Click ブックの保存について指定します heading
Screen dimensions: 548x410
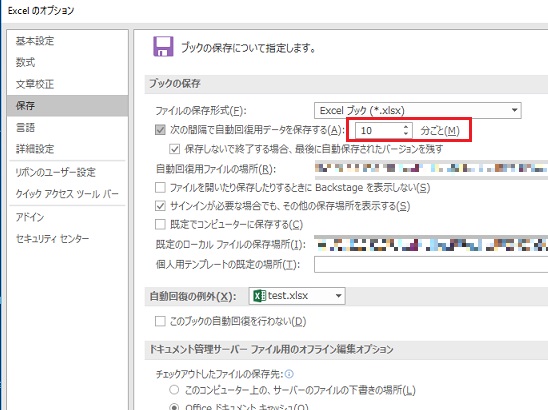point(248,48)
